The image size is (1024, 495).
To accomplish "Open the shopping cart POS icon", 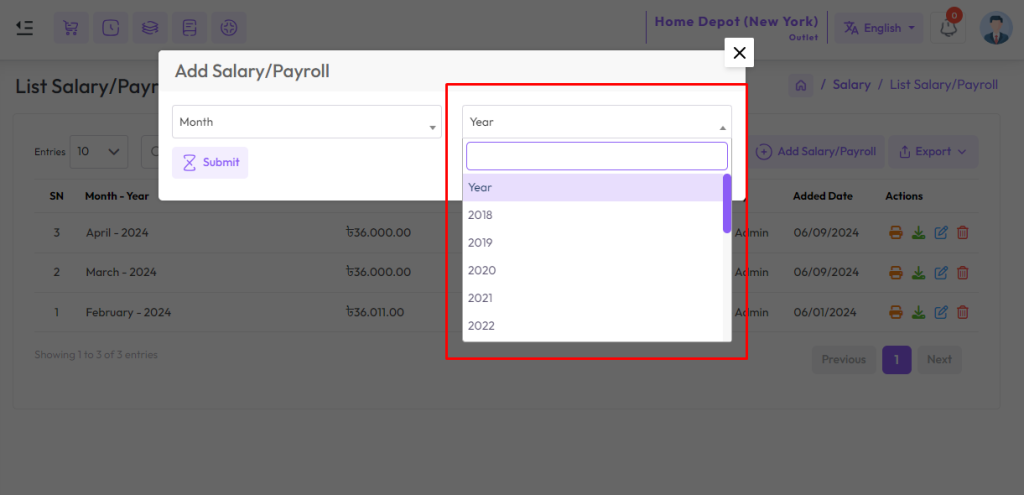I will [71, 28].
